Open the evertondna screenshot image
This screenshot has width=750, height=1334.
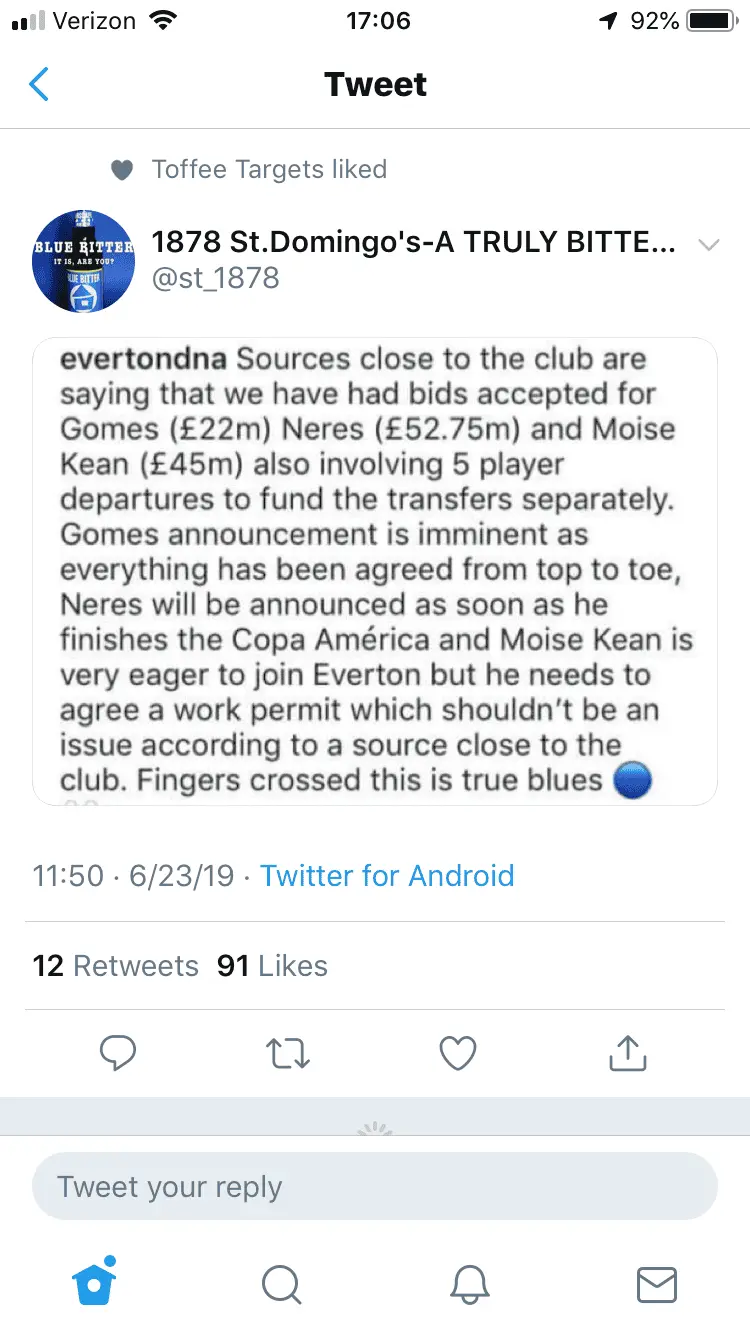[375, 572]
